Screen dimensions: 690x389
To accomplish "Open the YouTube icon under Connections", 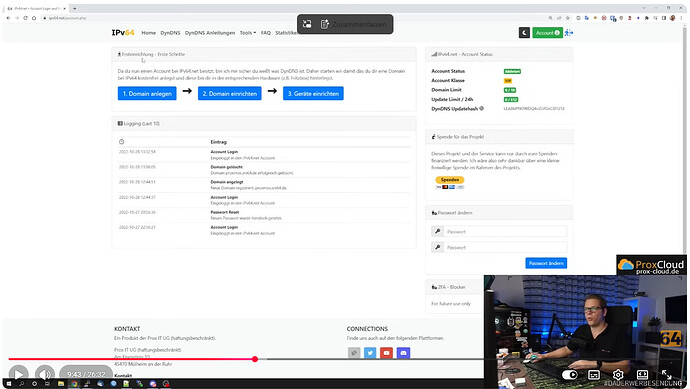I will tap(386, 352).
